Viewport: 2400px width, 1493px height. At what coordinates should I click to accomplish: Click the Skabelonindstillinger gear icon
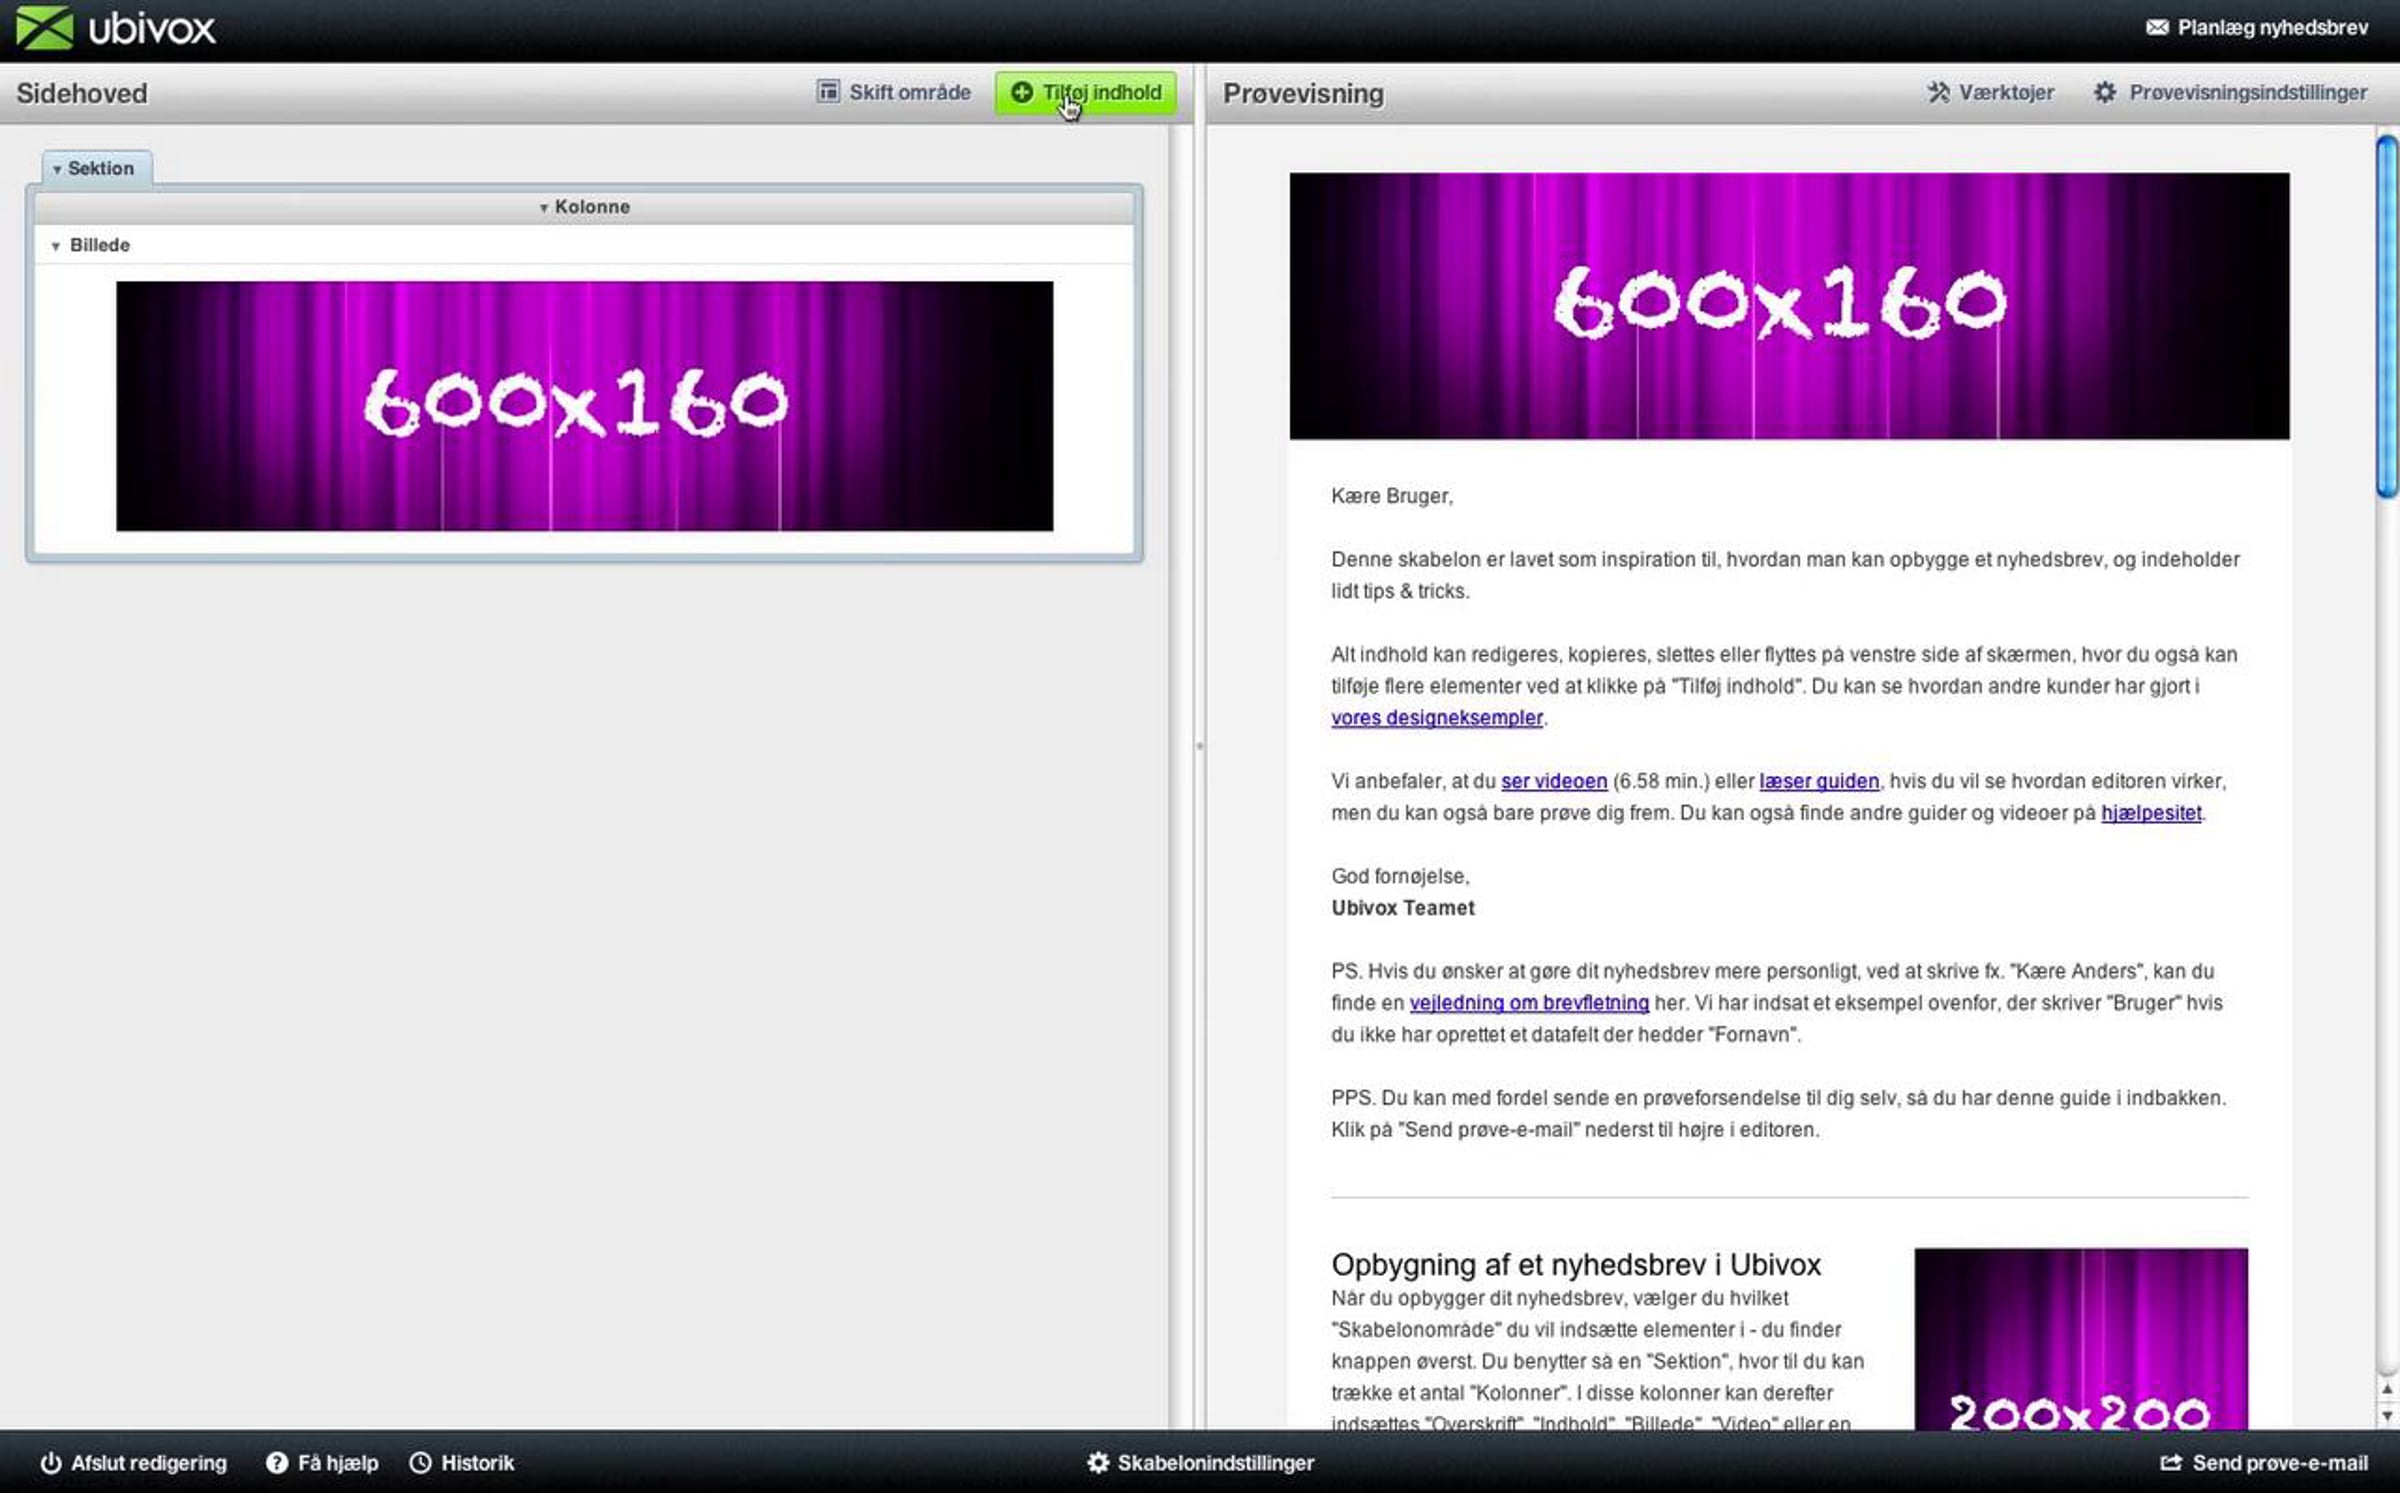tap(1098, 1463)
